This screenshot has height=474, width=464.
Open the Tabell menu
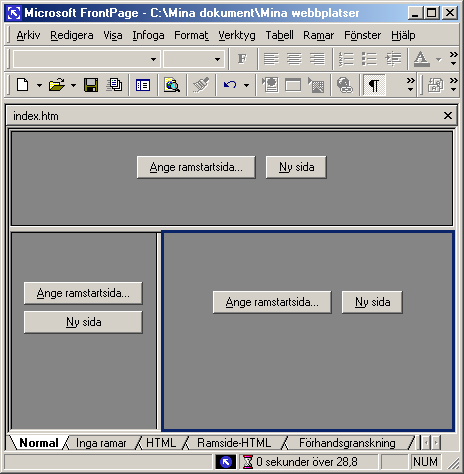tap(279, 35)
